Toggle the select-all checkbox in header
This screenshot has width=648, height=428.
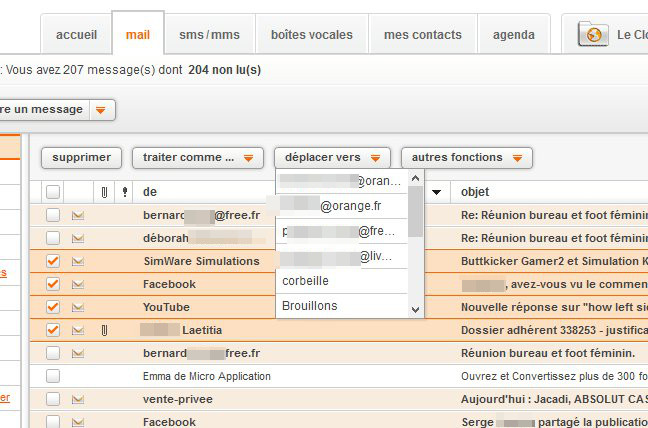53,191
